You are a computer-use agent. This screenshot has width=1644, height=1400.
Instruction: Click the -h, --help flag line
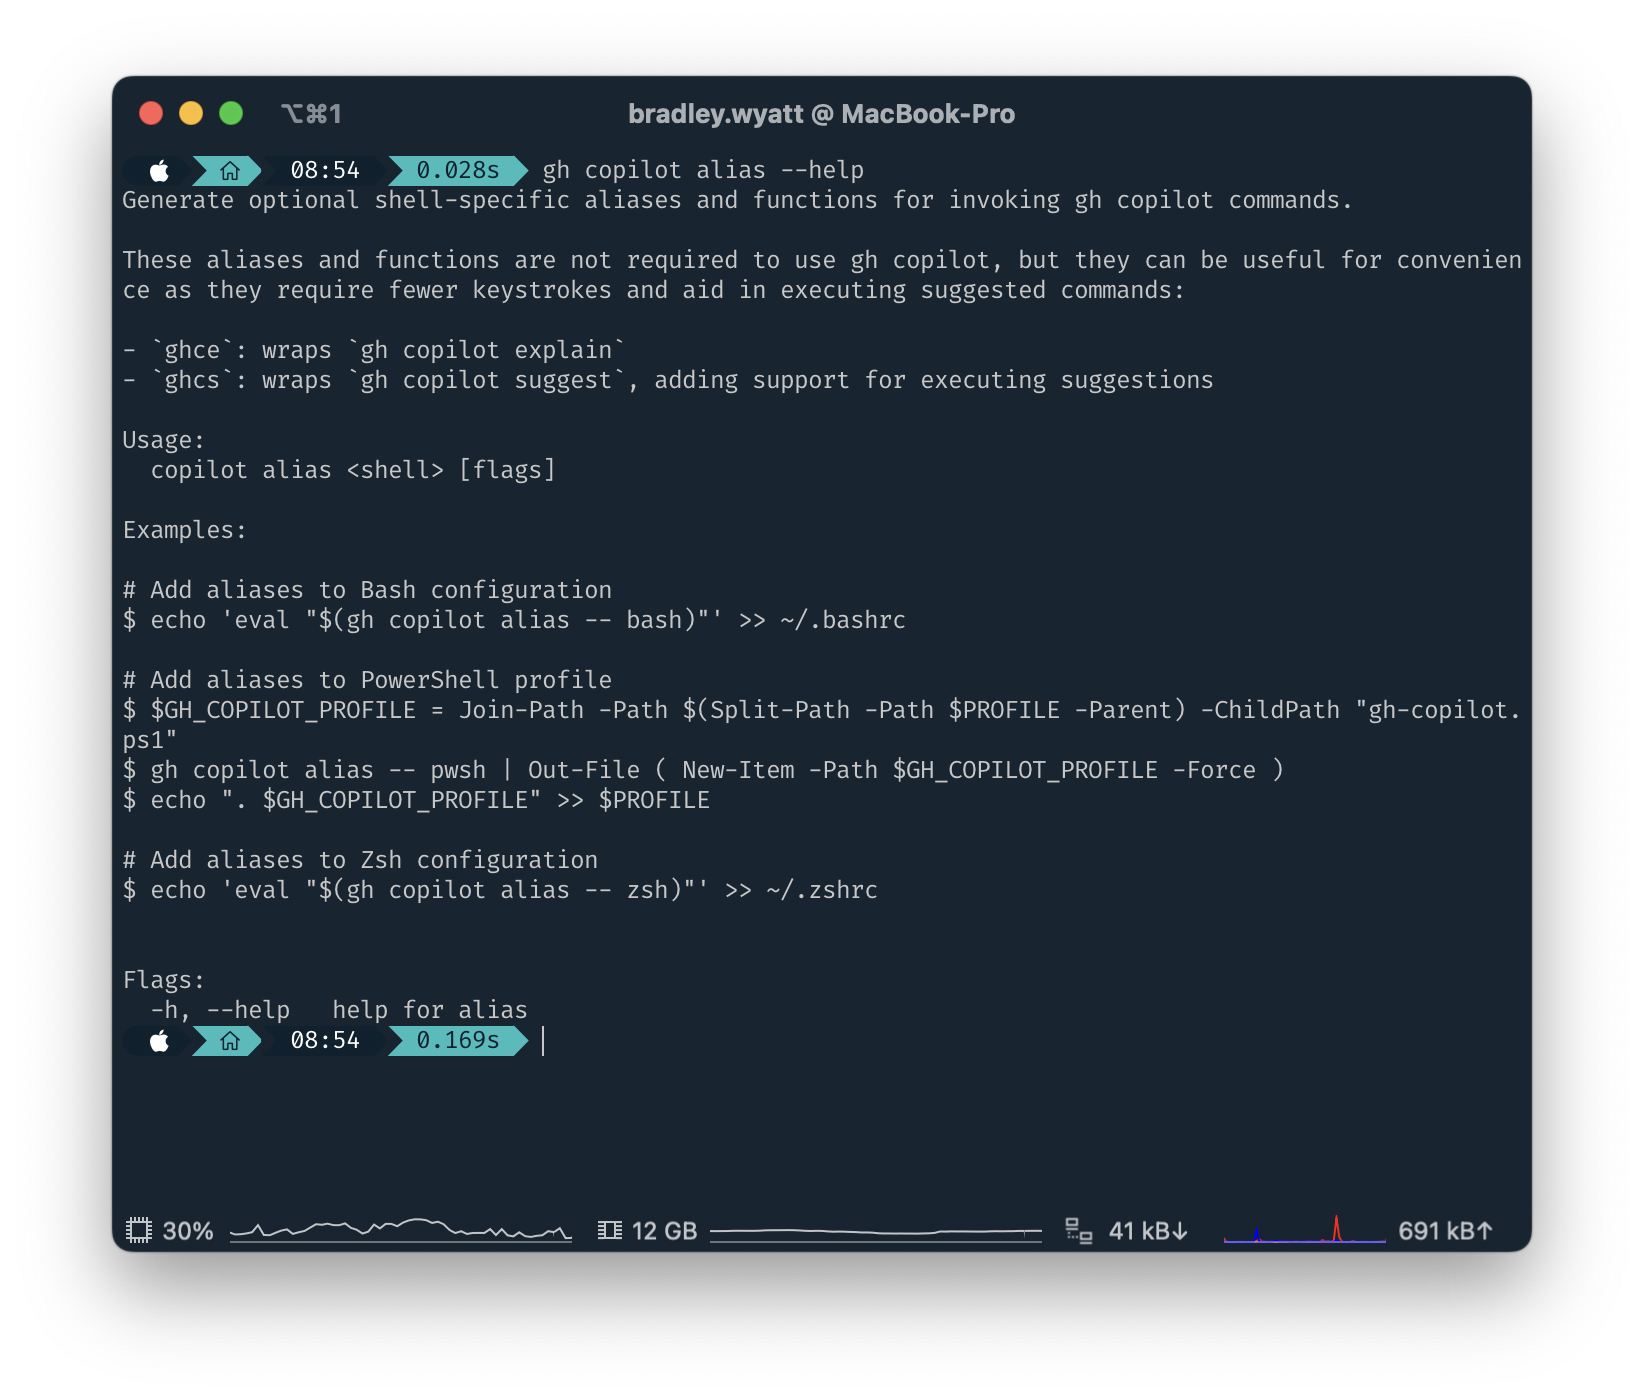click(x=339, y=1010)
